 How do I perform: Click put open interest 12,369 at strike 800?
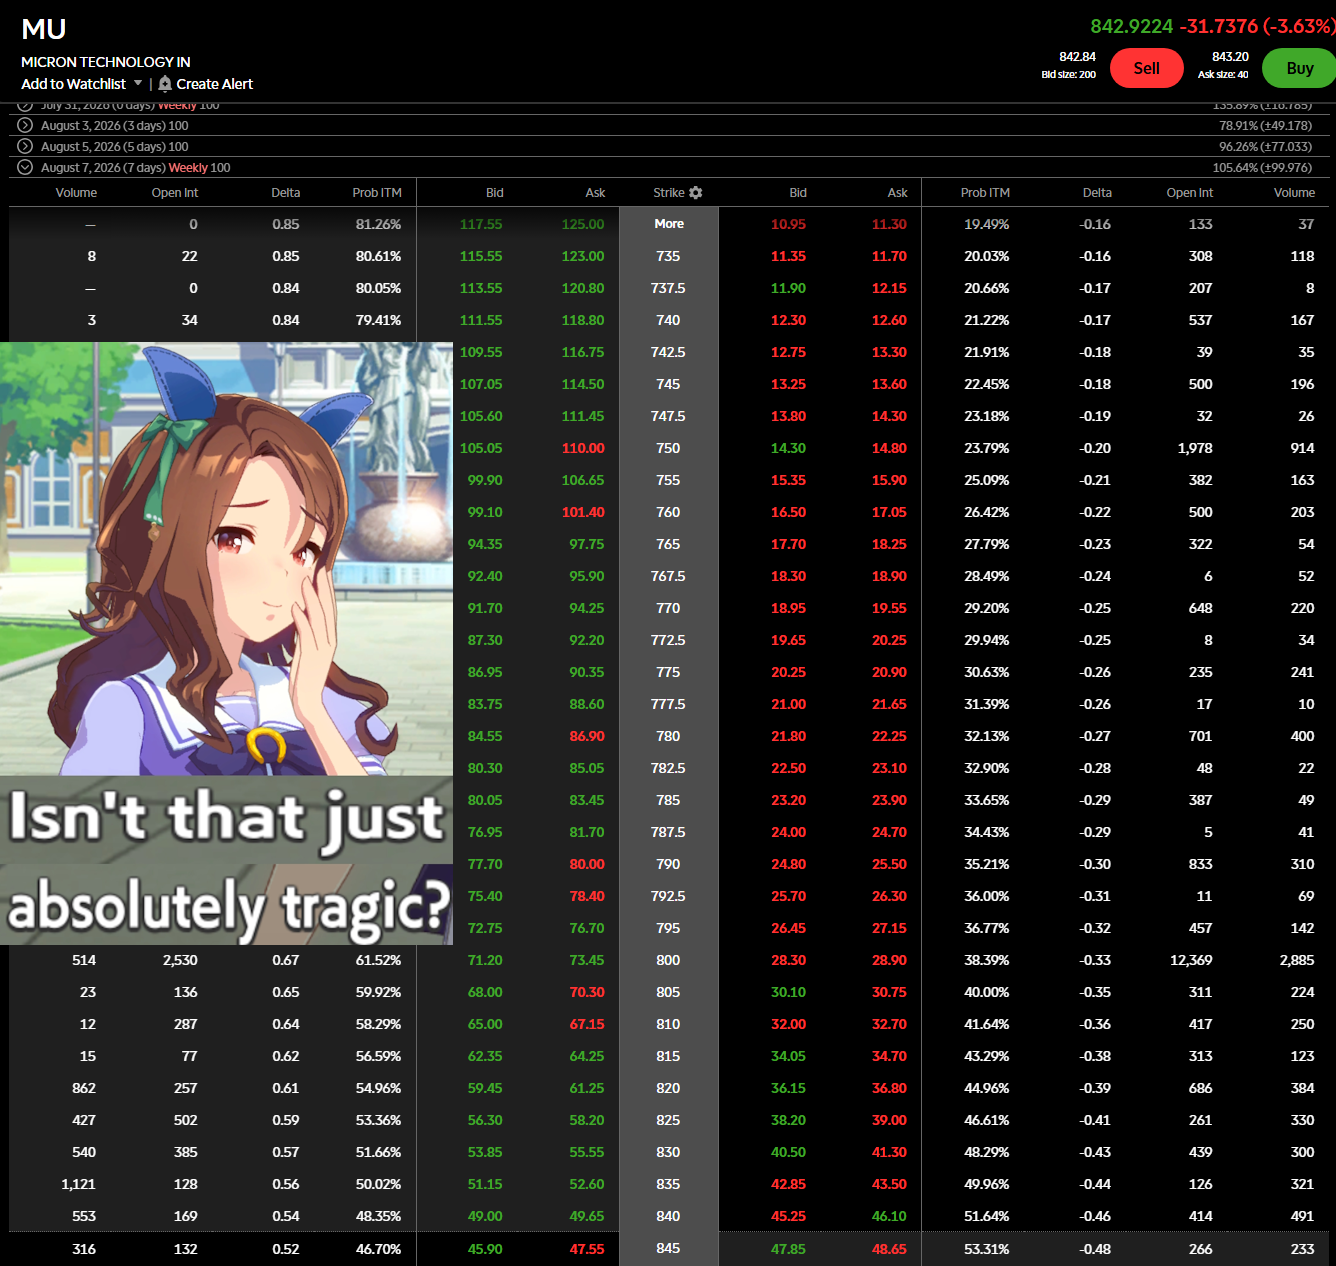pos(1191,960)
